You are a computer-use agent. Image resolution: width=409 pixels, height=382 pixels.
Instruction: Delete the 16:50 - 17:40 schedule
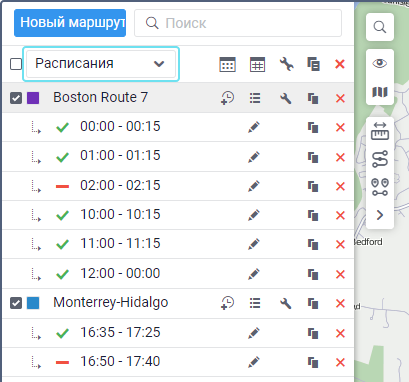pos(340,362)
